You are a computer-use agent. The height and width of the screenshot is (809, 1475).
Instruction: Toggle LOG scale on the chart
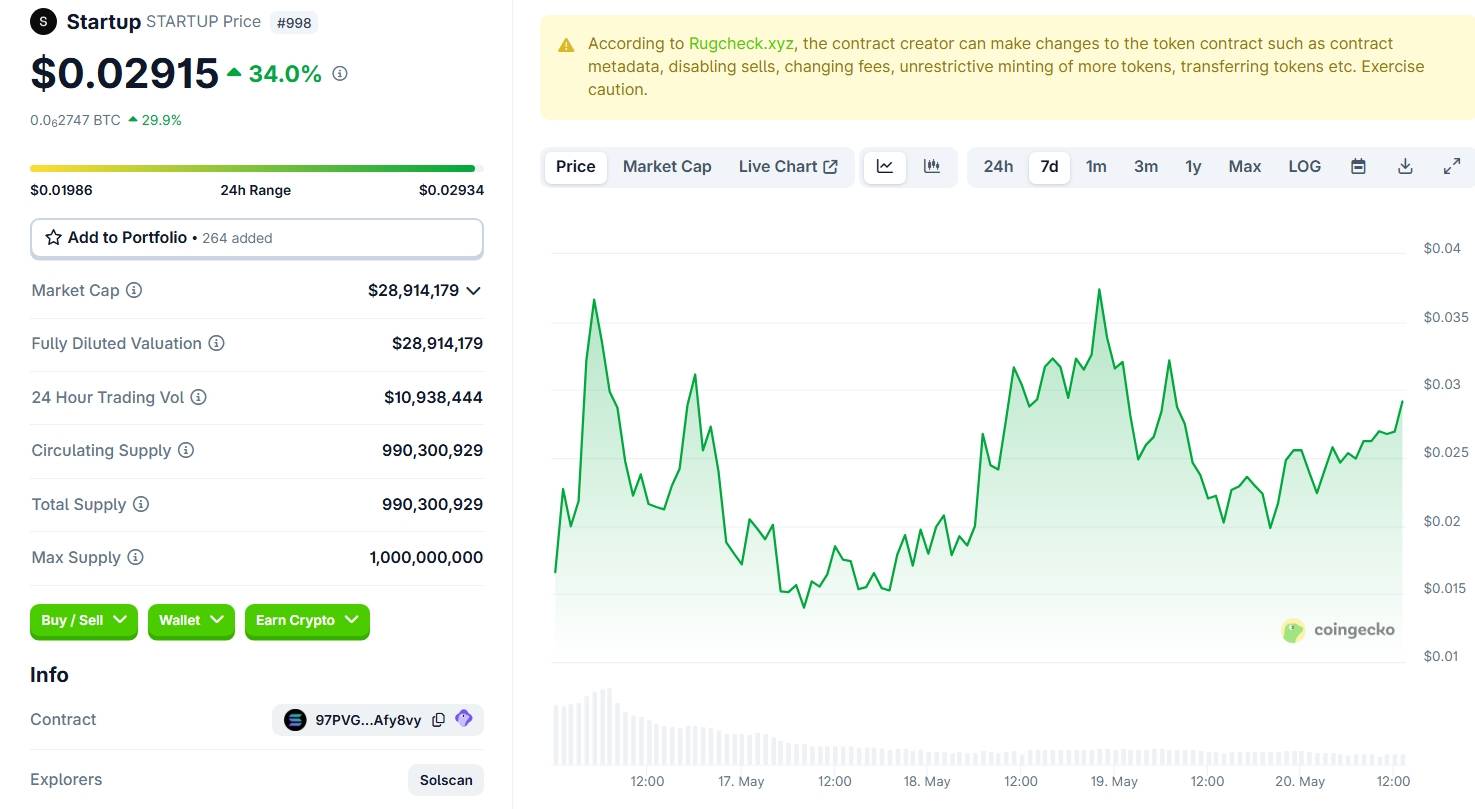tap(1304, 167)
